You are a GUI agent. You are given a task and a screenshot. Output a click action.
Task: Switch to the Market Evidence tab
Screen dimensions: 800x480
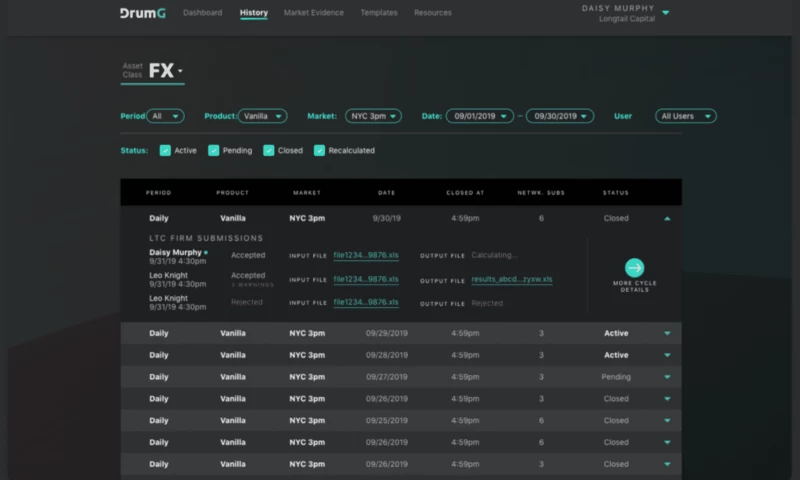(313, 13)
